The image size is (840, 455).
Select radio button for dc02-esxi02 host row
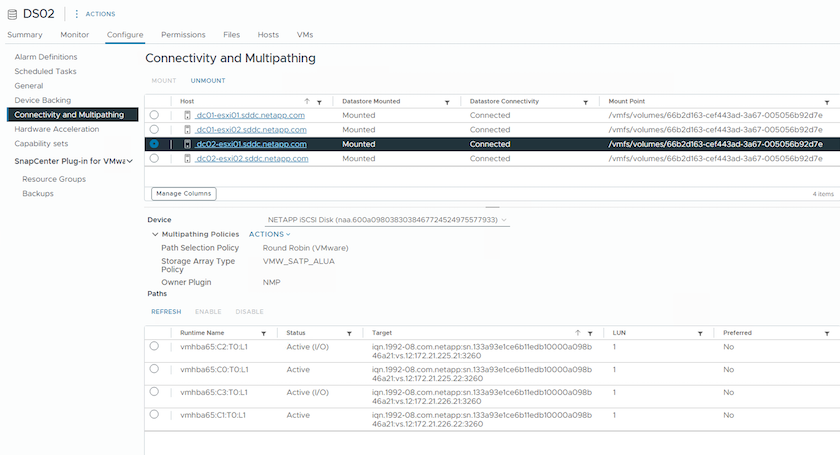coord(154,158)
